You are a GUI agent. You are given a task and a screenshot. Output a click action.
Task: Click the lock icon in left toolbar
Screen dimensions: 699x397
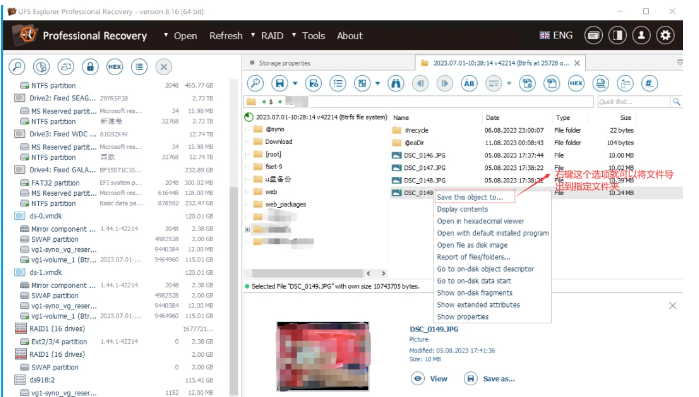90,67
